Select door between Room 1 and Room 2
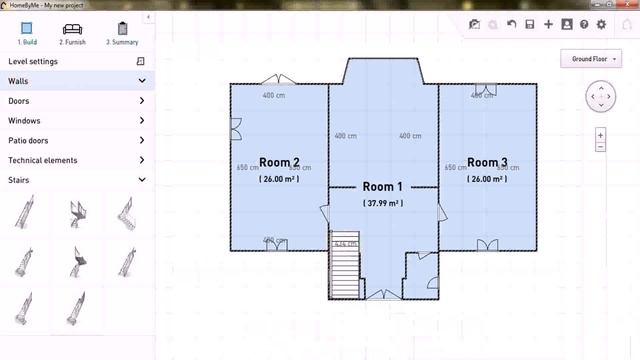The image size is (640, 360). click(325, 213)
